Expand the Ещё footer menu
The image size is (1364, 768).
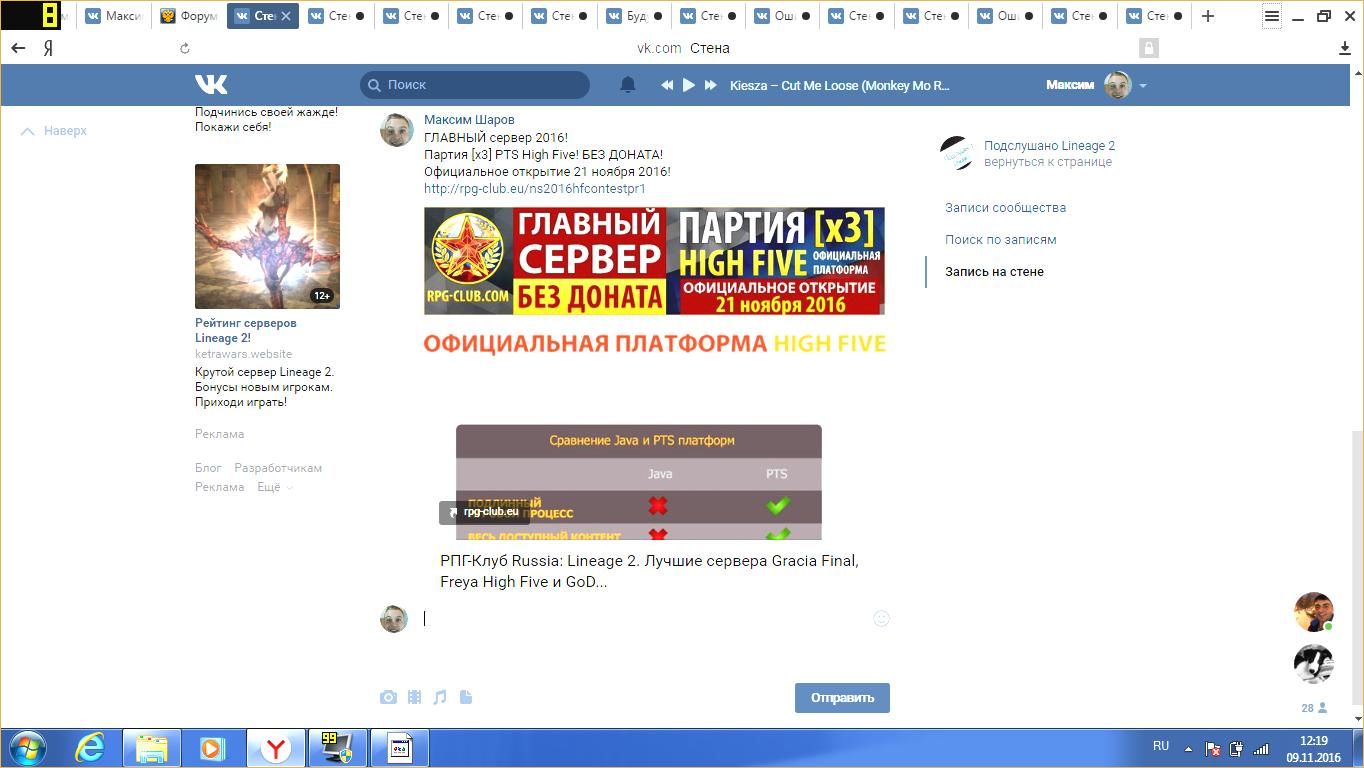coord(274,487)
